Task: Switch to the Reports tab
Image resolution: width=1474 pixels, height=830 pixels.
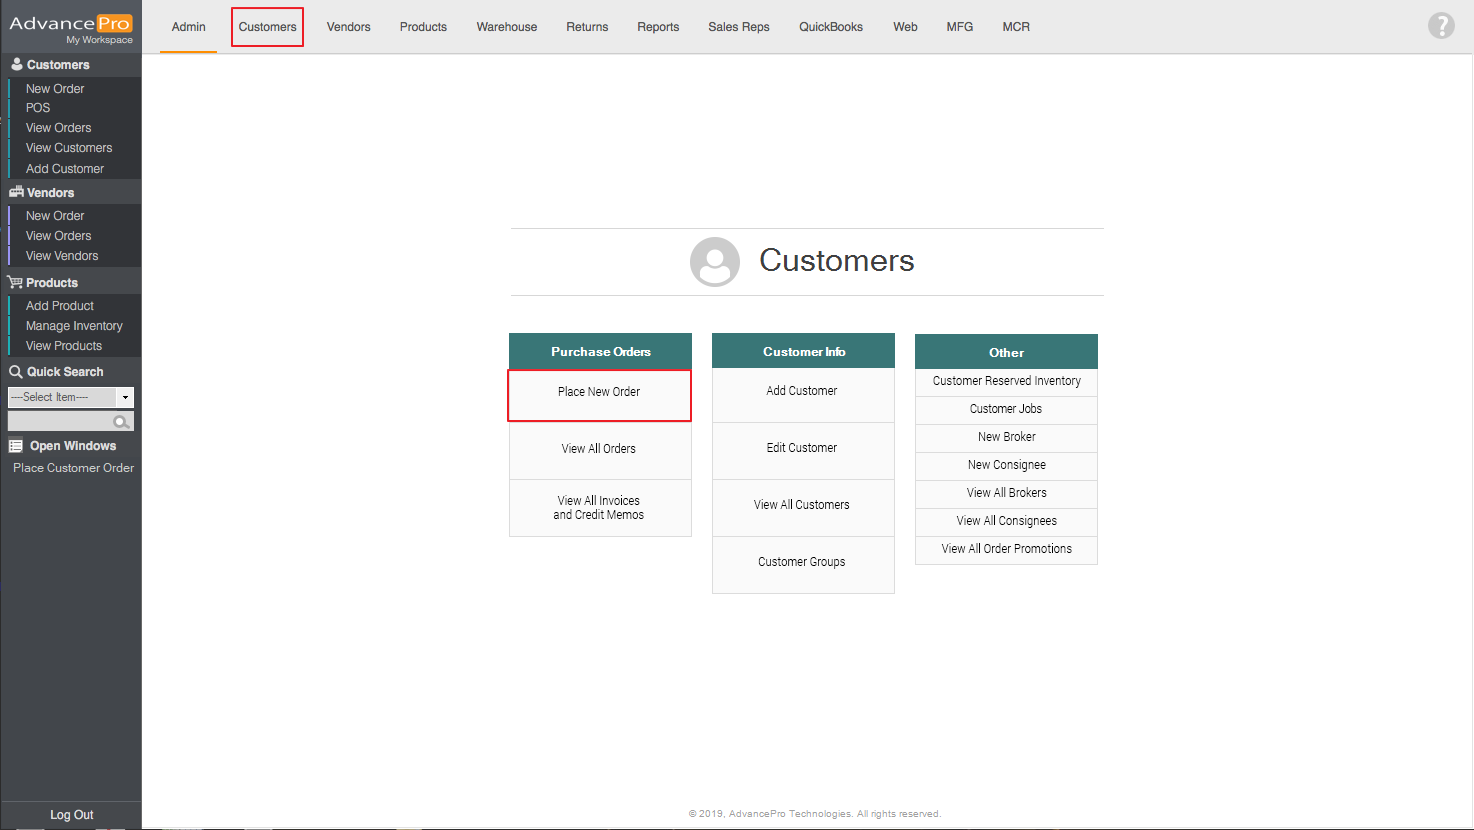Action: (x=657, y=27)
